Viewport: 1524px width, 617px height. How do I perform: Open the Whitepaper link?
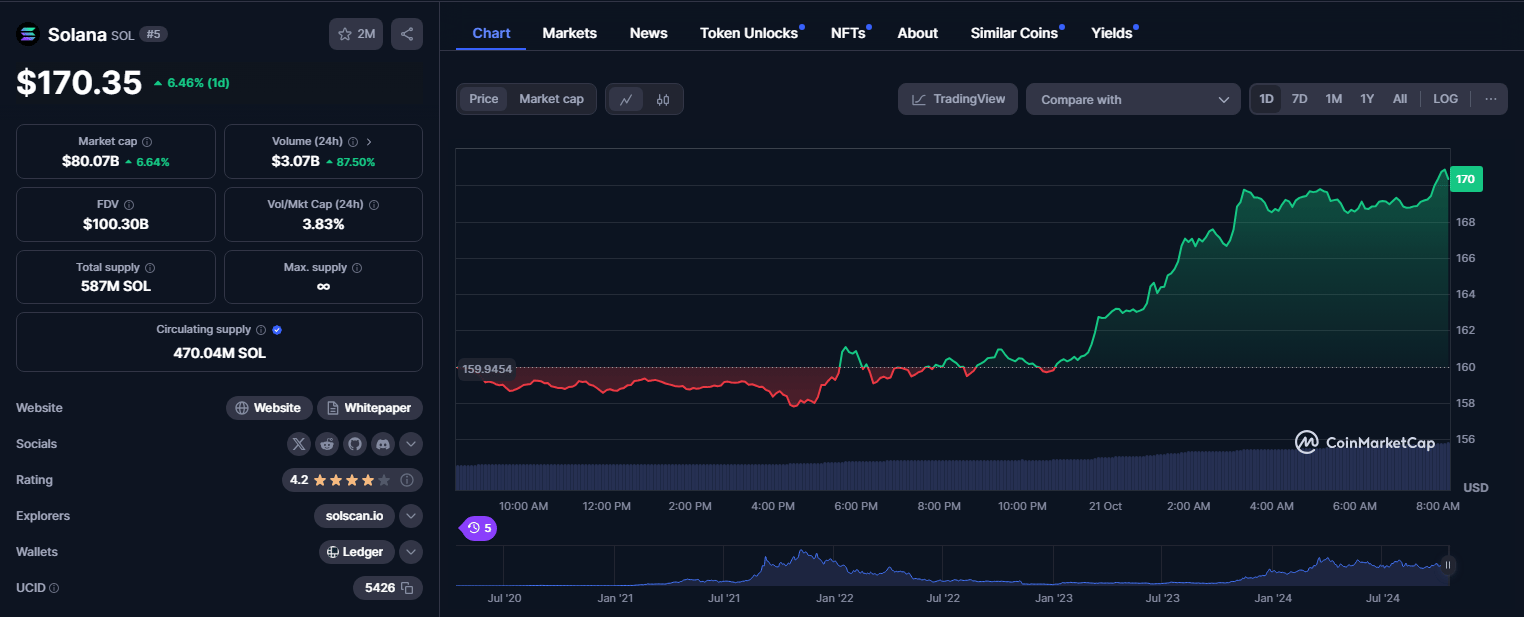click(370, 408)
